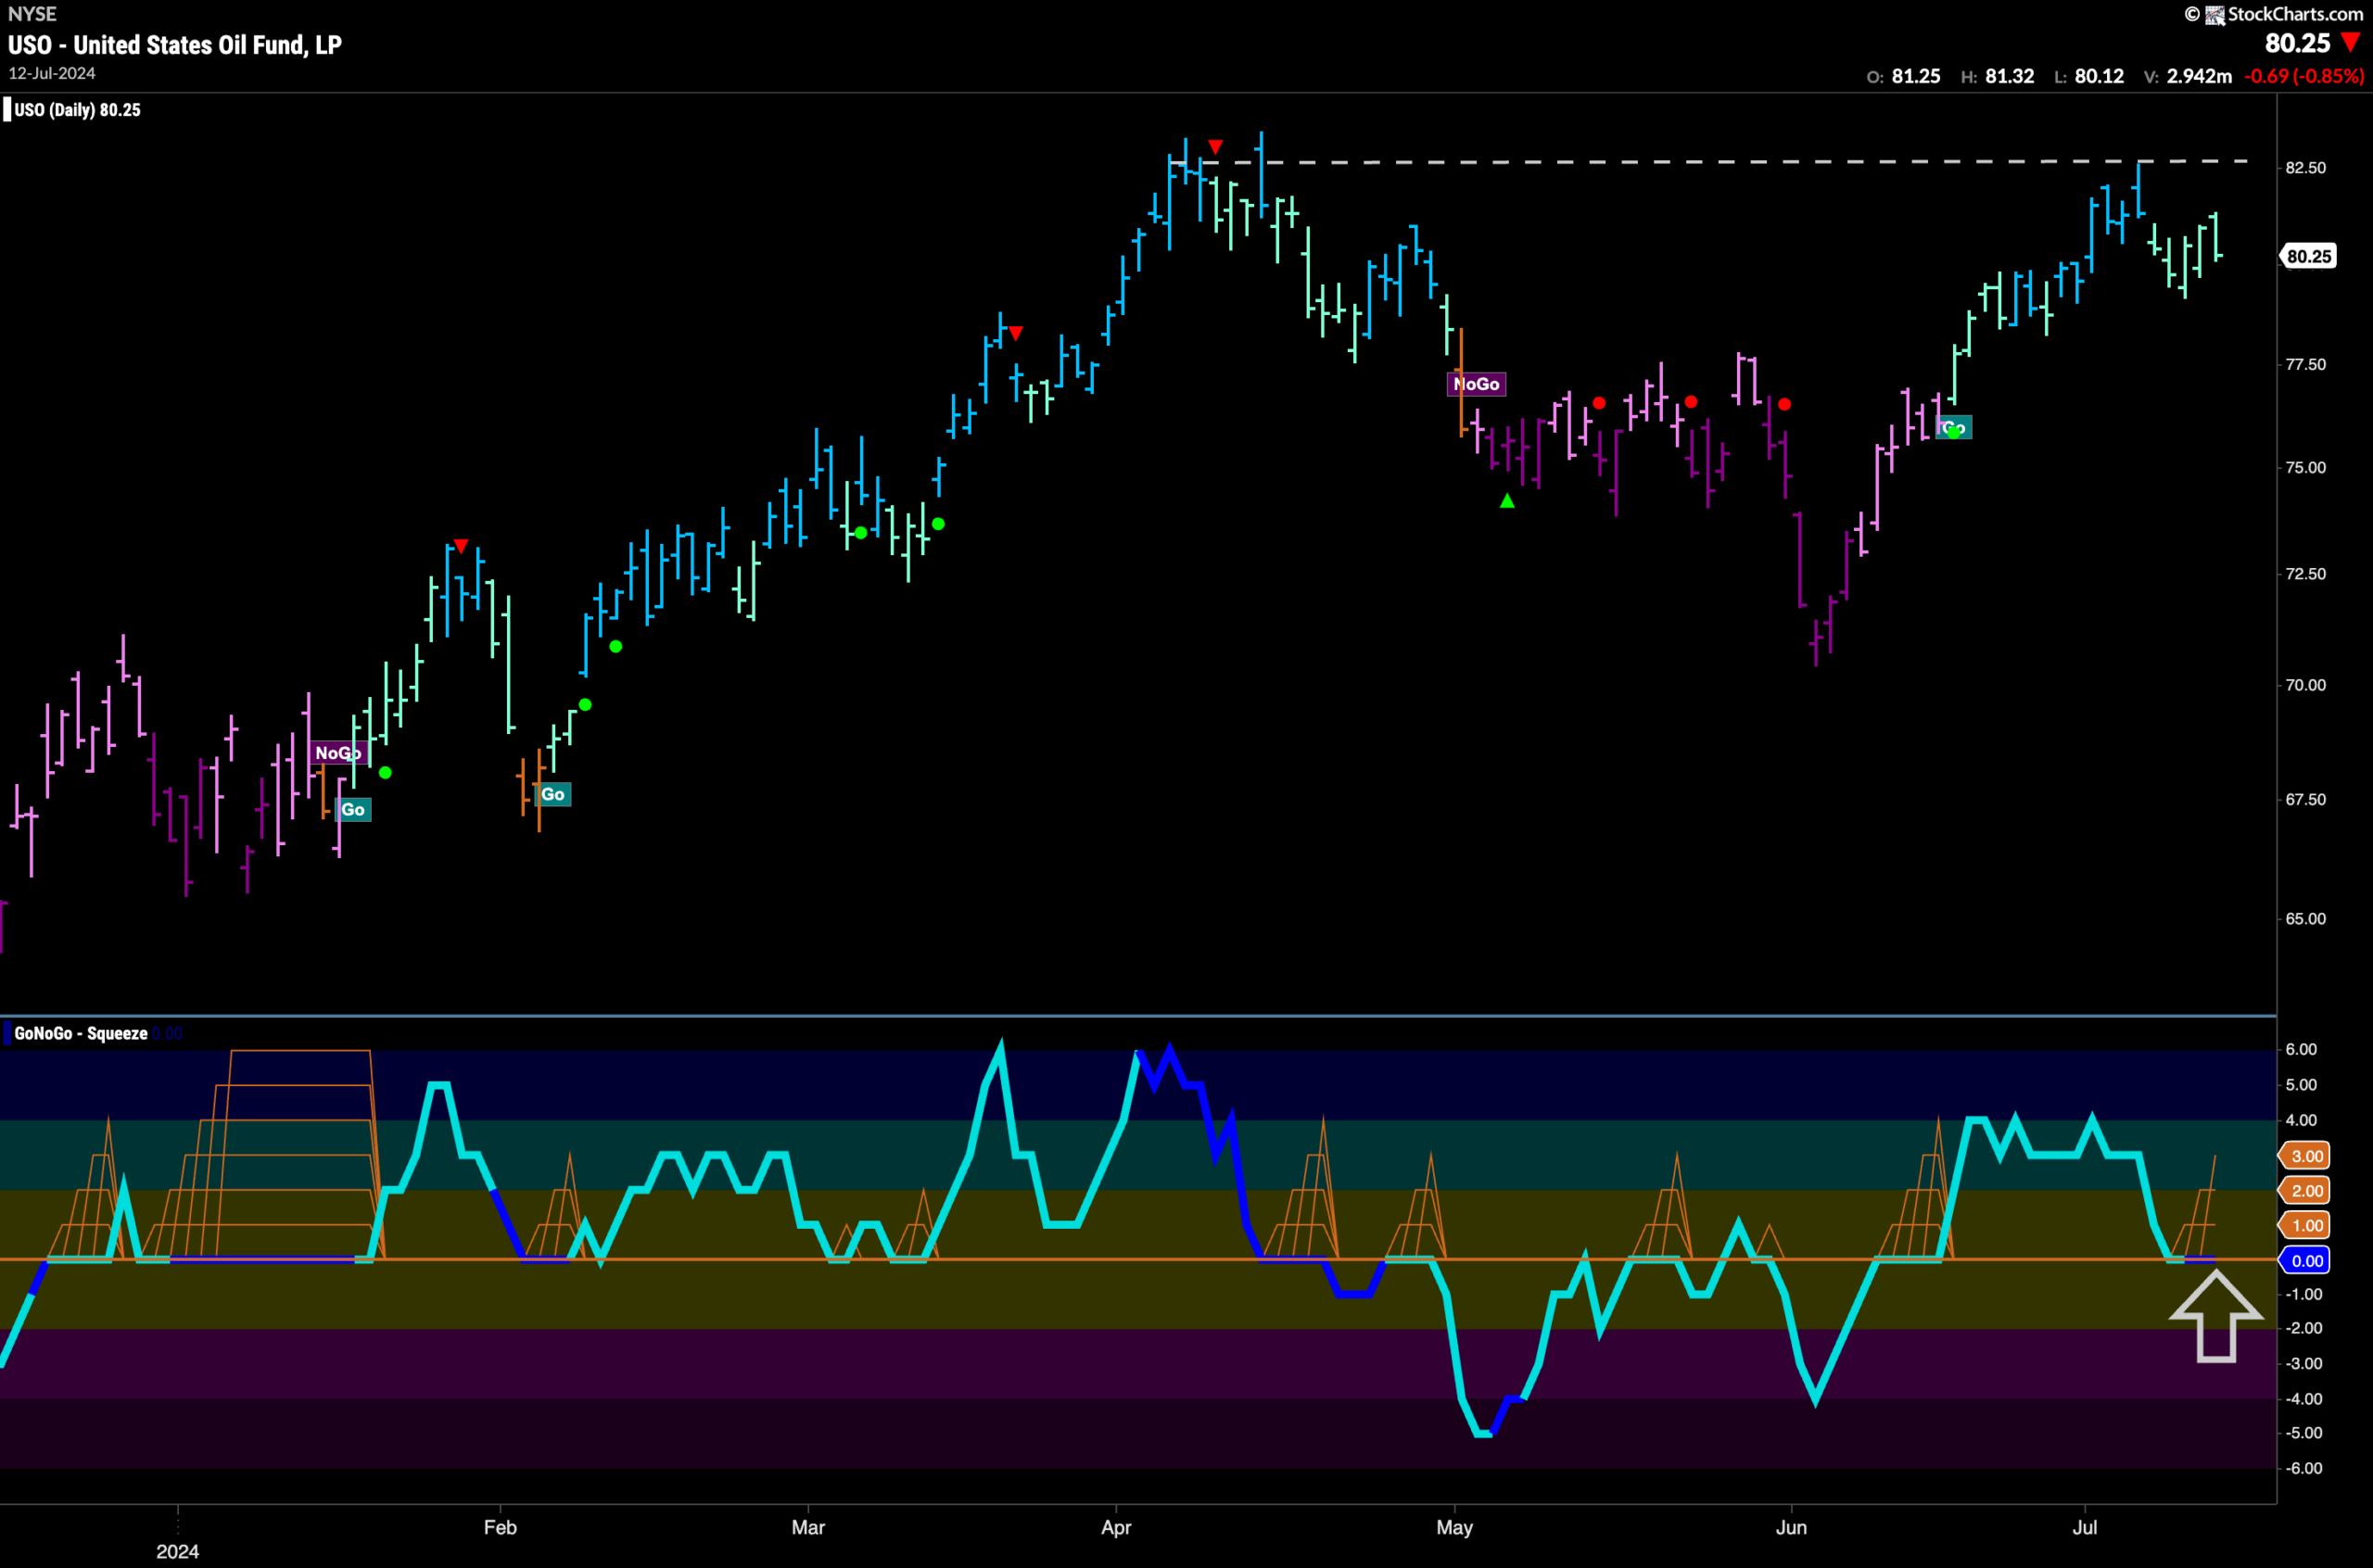Click the blue 0.00 oscillator tag

pos(2306,1260)
